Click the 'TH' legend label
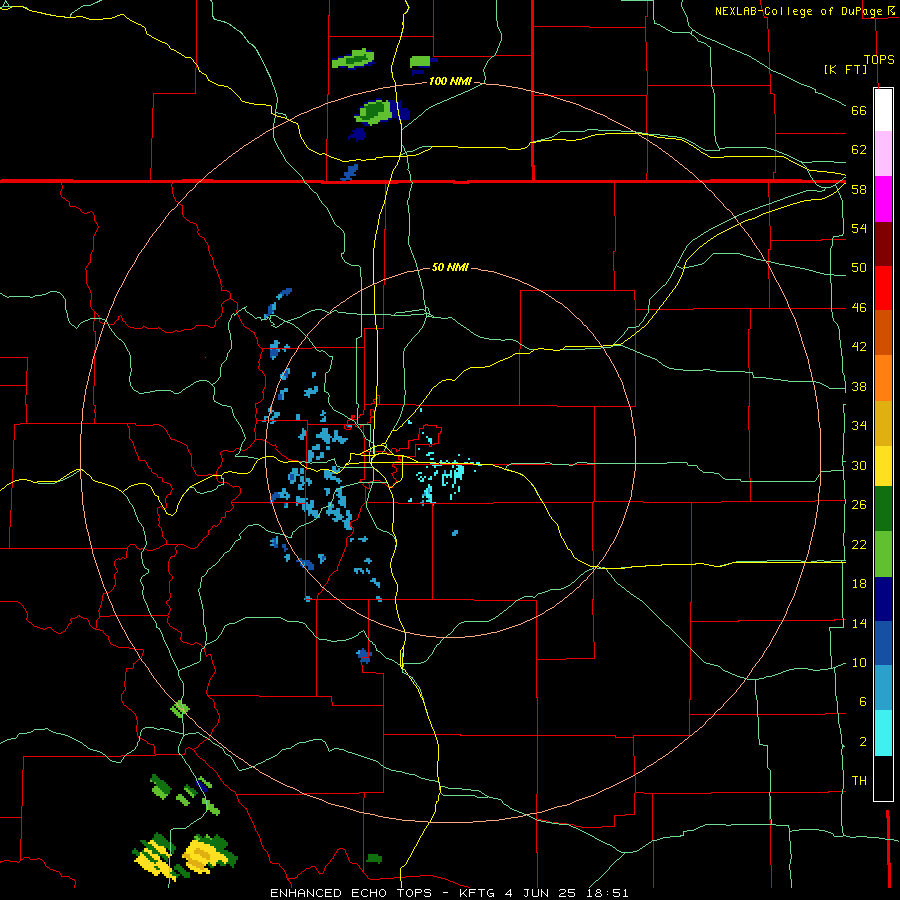The height and width of the screenshot is (900, 900). coord(859,780)
